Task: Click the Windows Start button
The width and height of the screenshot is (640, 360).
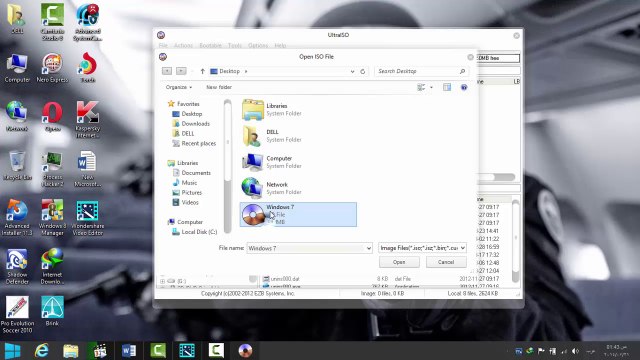Action: click(12, 351)
